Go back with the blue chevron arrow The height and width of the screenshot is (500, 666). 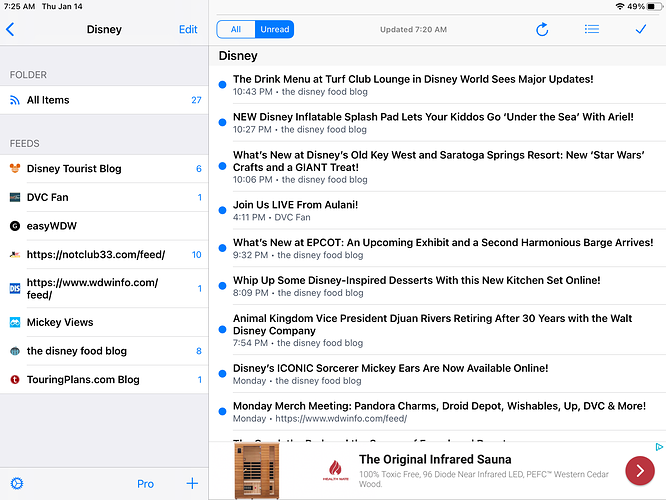(x=10, y=29)
